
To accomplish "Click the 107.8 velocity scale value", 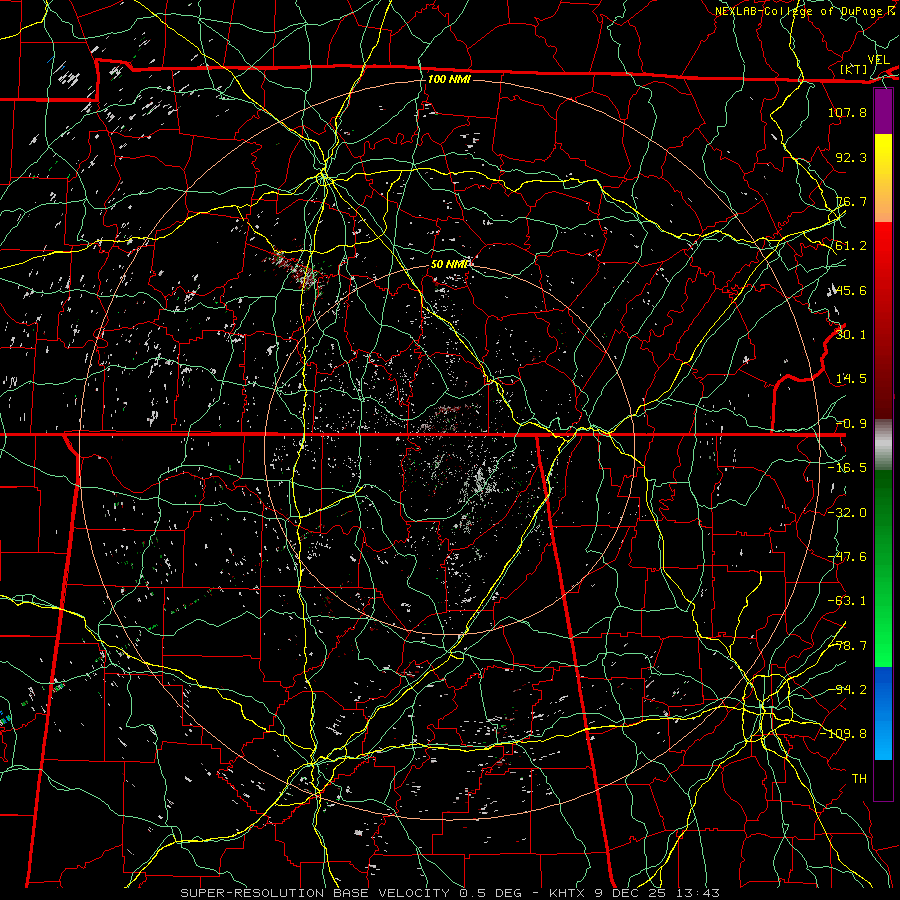I will [847, 112].
